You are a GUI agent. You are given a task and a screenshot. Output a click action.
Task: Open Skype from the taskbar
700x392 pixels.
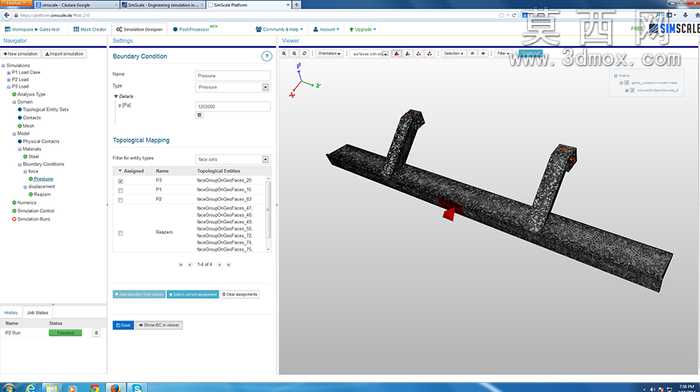click(x=137, y=388)
